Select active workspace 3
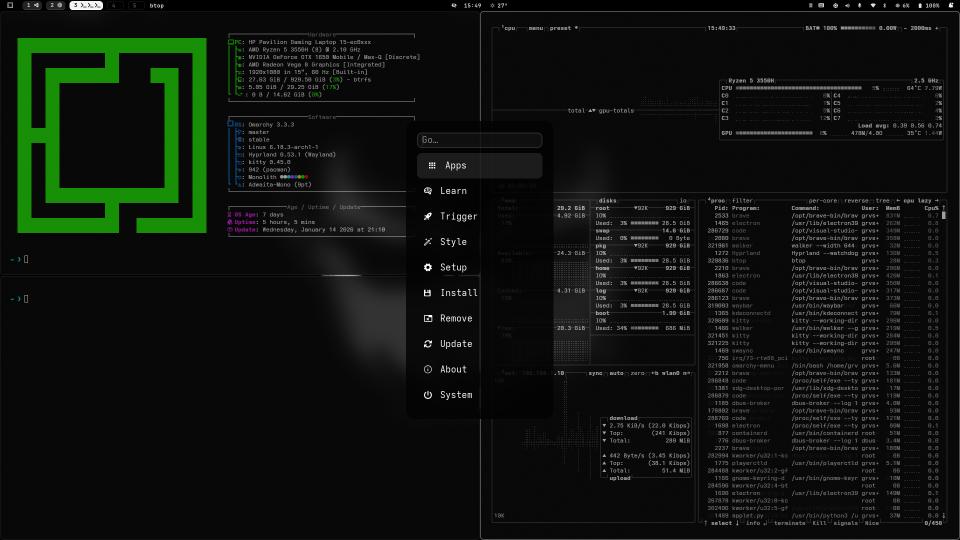960x540 pixels. 86,5
